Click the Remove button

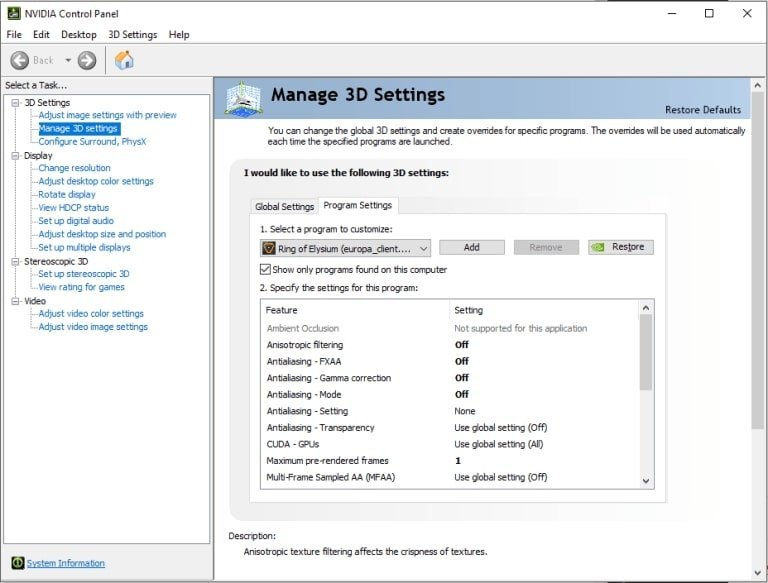coord(546,247)
